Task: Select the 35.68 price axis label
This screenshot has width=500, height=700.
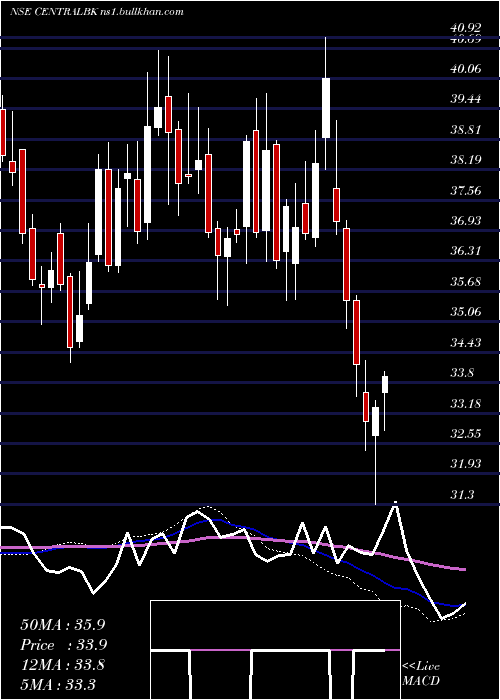Action: coord(466,282)
